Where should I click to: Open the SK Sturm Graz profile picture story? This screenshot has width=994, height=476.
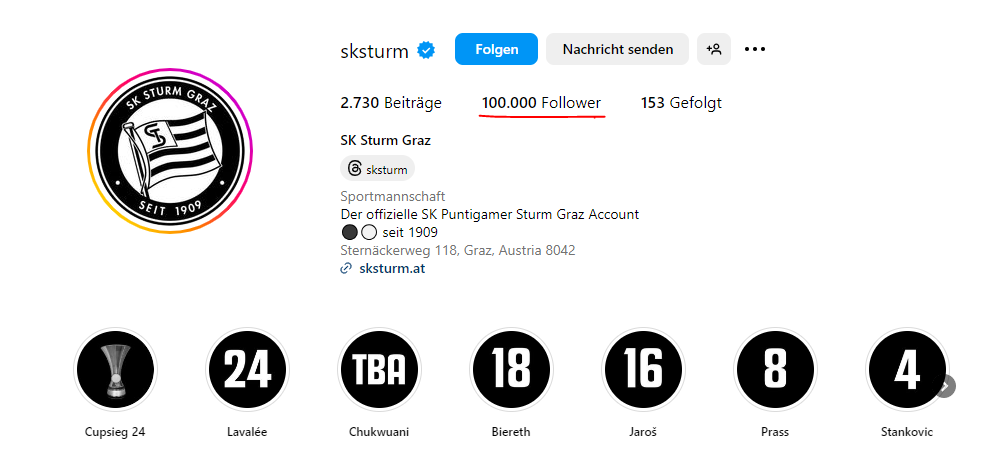170,151
